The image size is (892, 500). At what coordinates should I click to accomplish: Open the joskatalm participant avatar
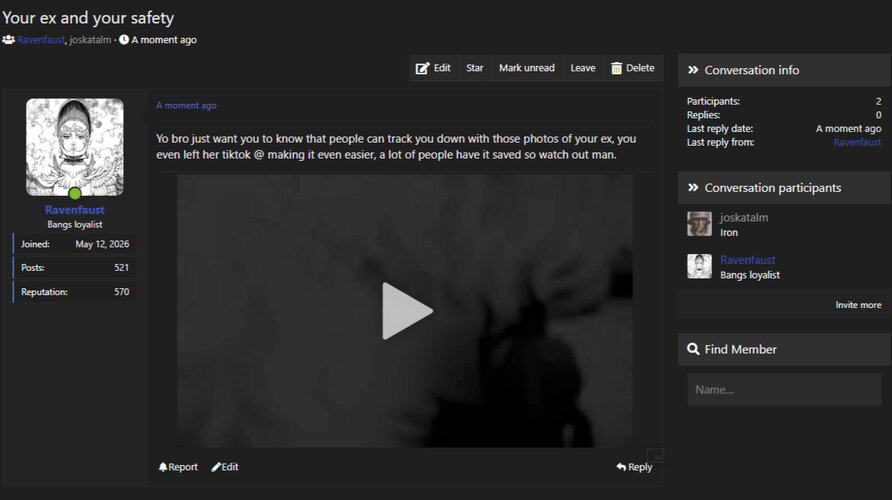pos(699,224)
